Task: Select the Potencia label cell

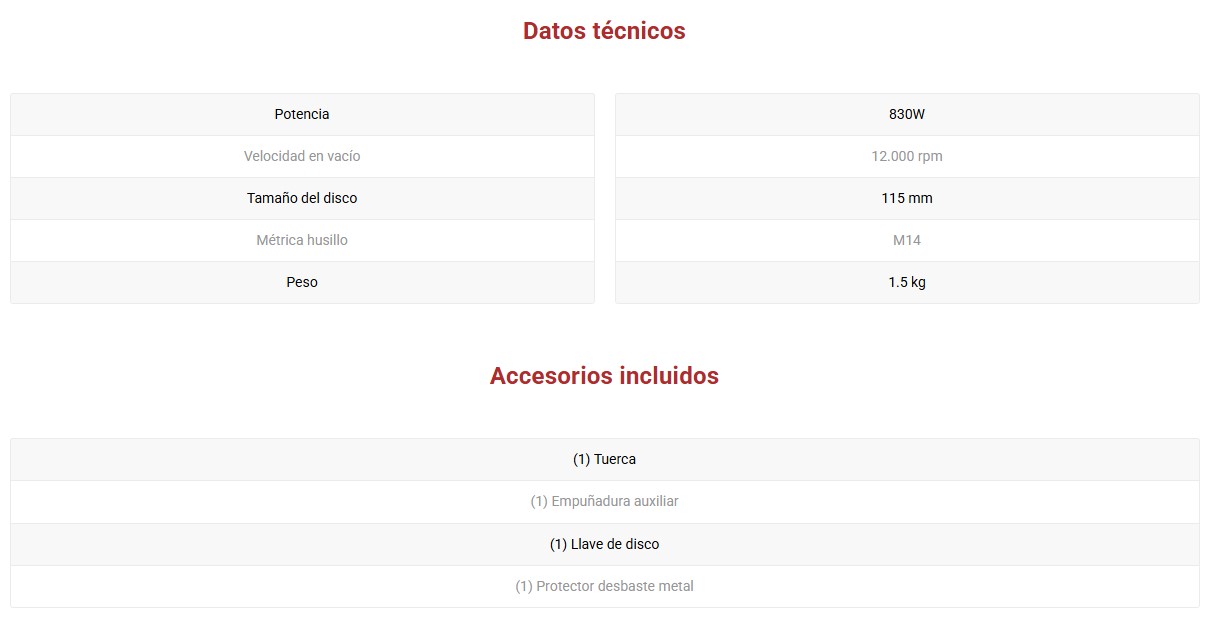Action: coord(302,114)
